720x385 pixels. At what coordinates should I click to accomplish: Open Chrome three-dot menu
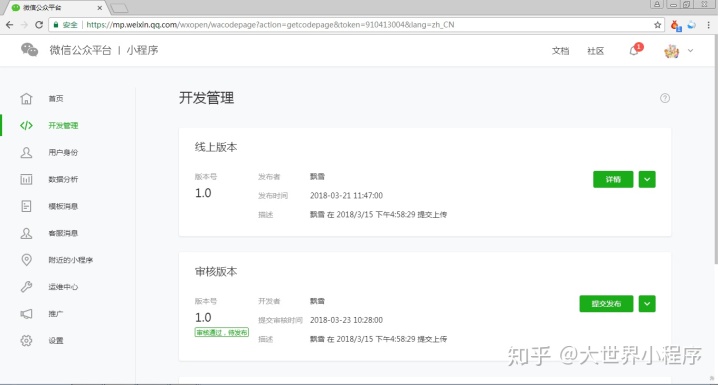[x=709, y=25]
